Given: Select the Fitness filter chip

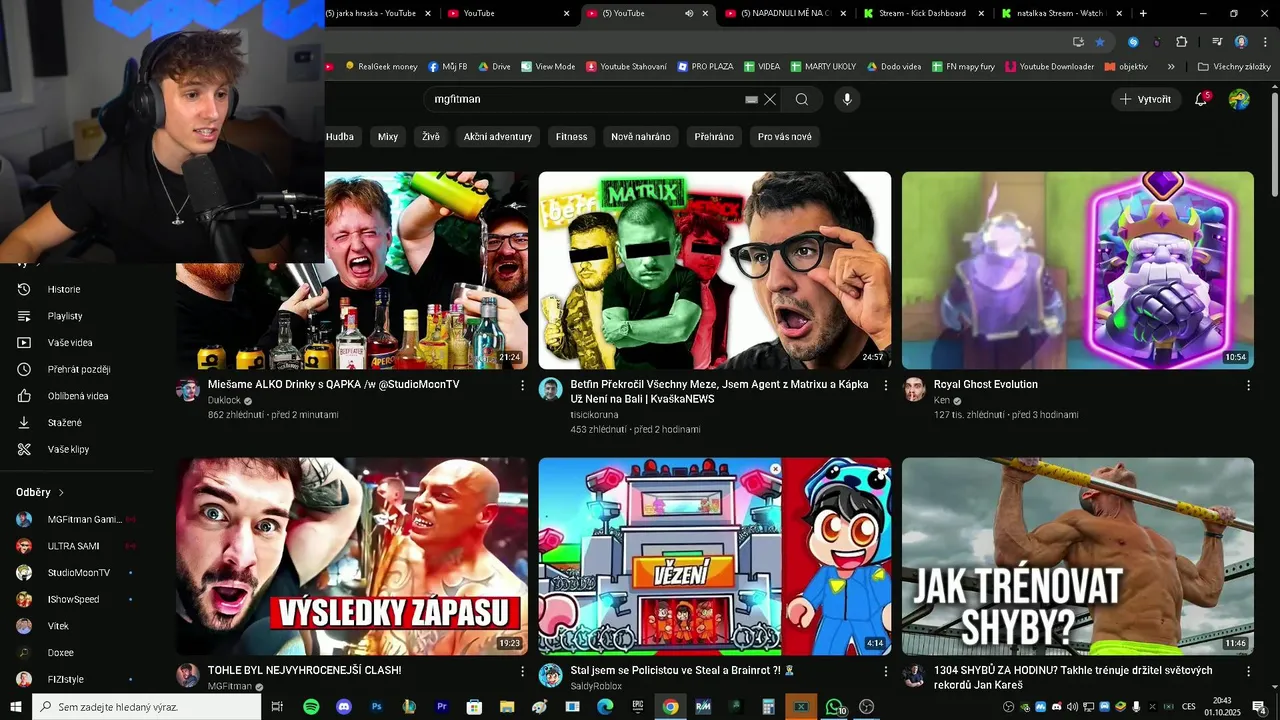Looking at the screenshot, I should 572,136.
